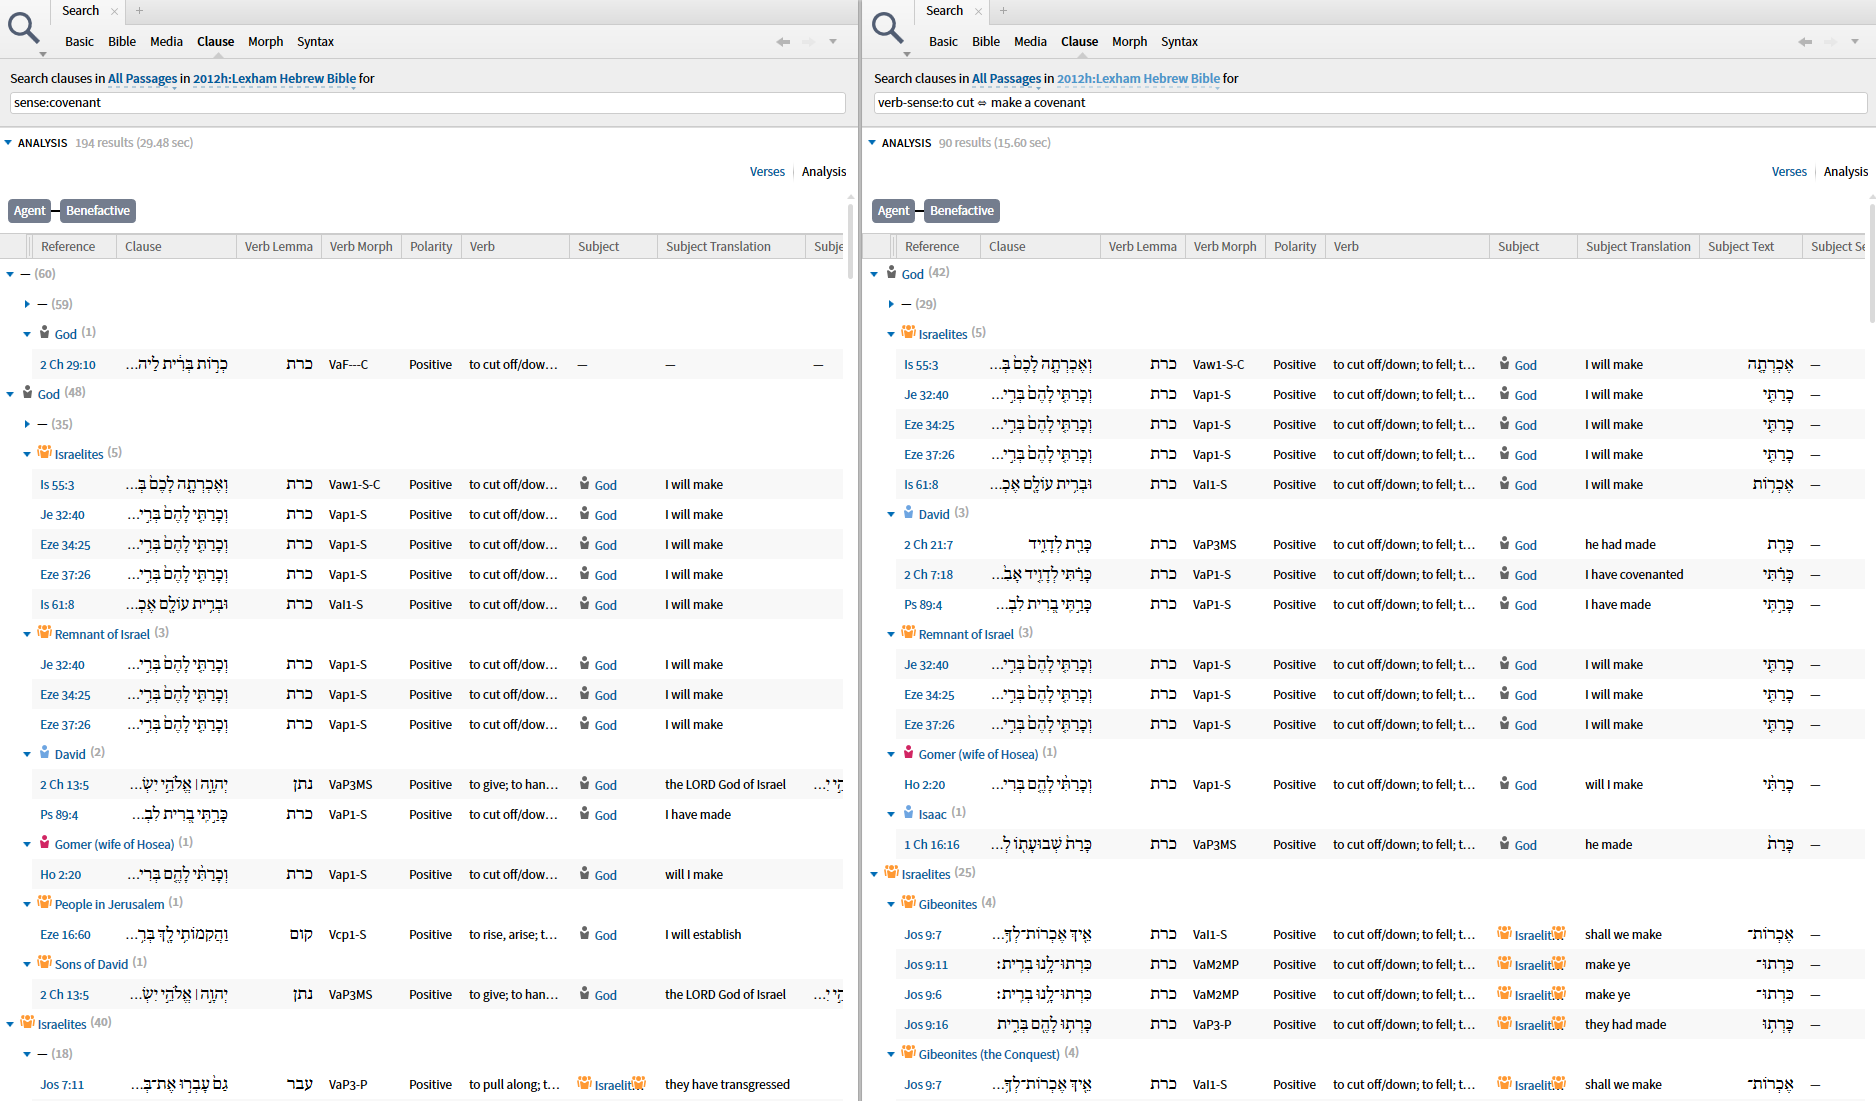Viewport: 1876px width, 1101px height.
Task: Switch to Verses view in left panel
Action: [x=767, y=172]
